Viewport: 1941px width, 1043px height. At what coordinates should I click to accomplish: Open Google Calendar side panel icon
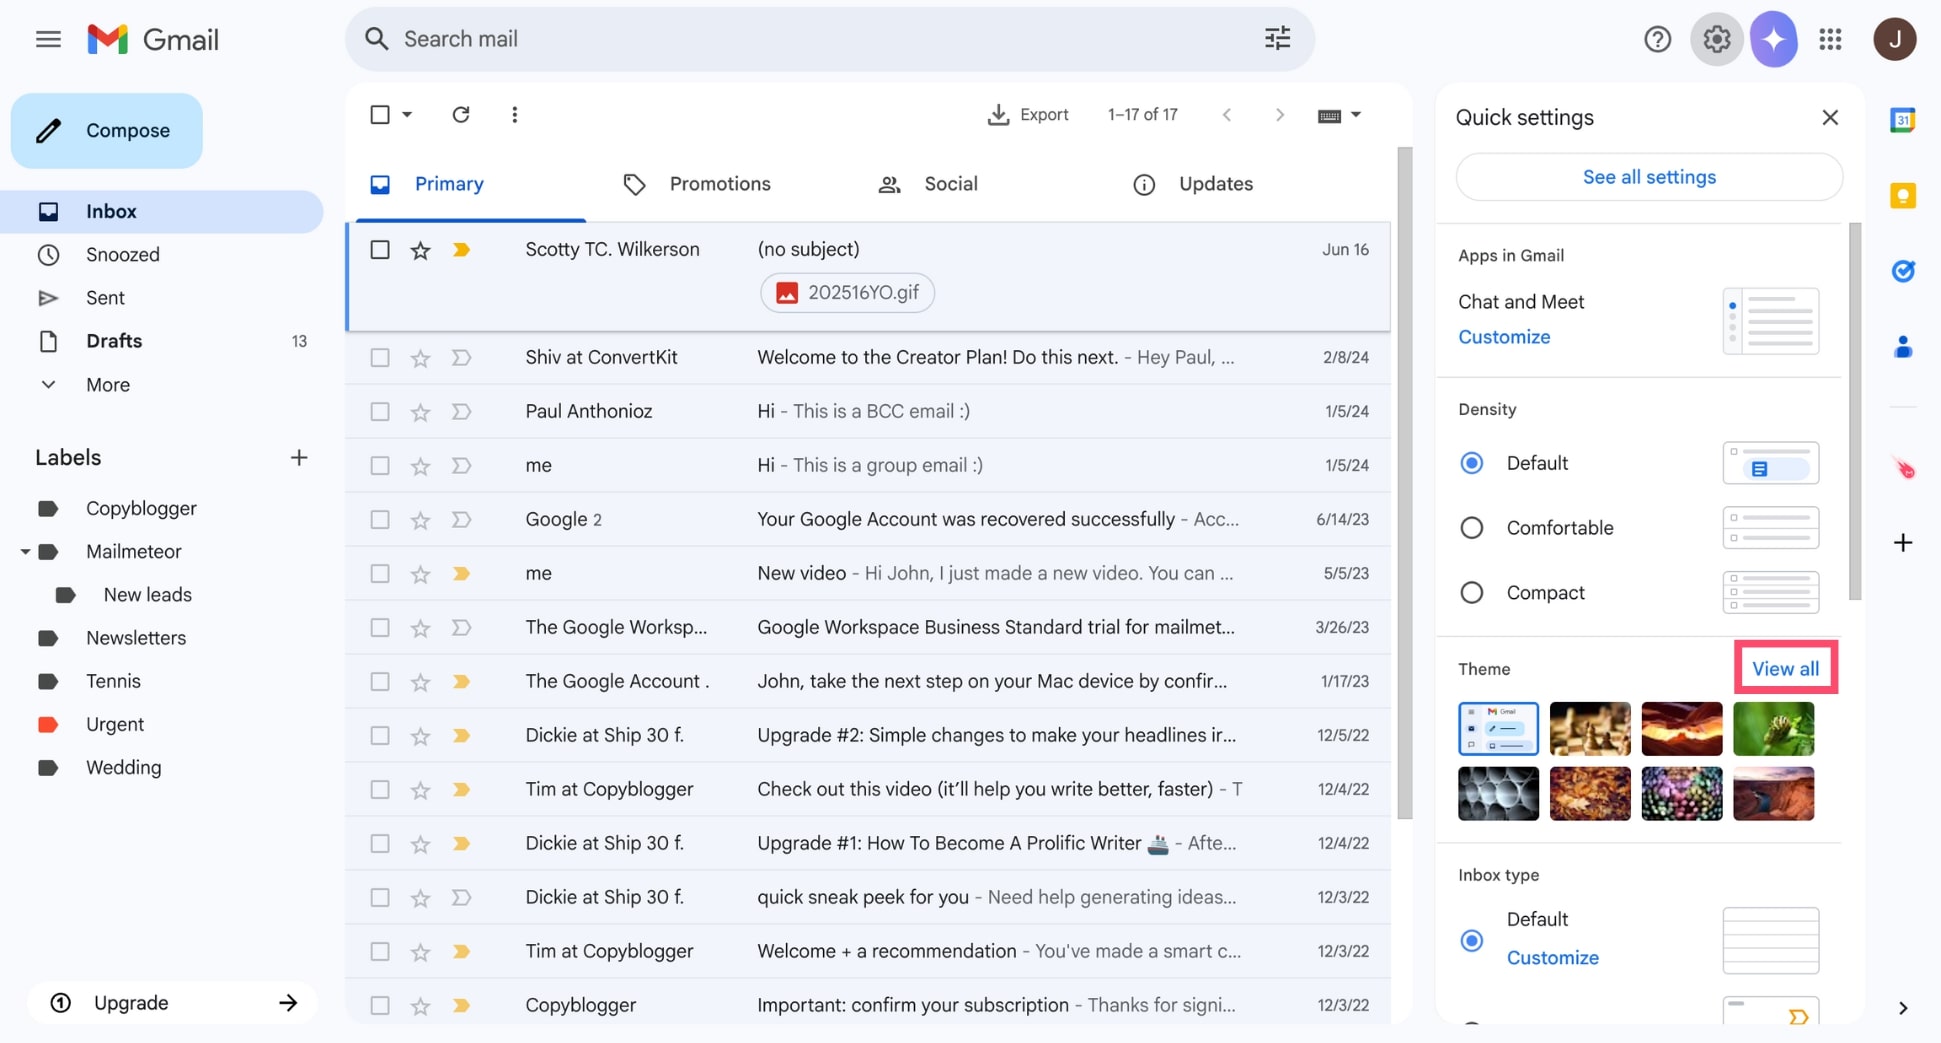point(1902,120)
